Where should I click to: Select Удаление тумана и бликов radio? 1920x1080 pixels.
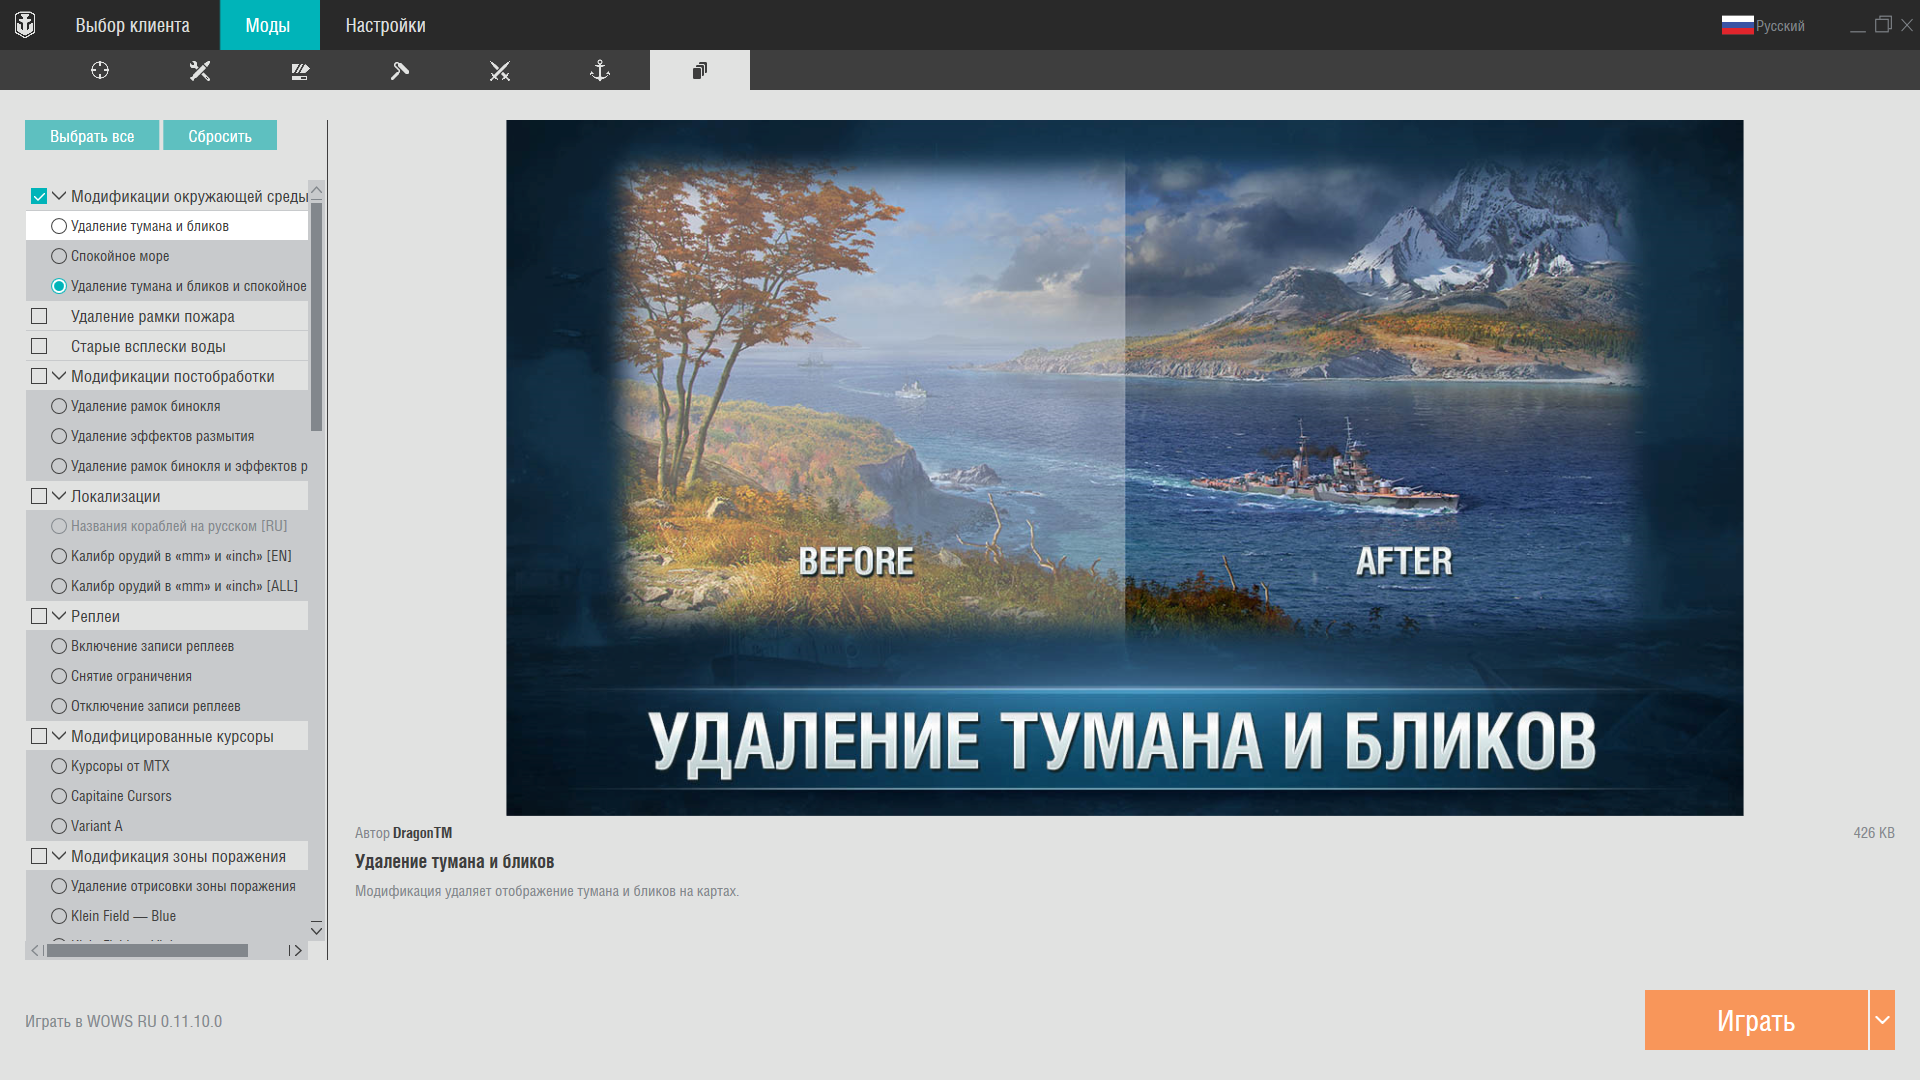click(59, 226)
